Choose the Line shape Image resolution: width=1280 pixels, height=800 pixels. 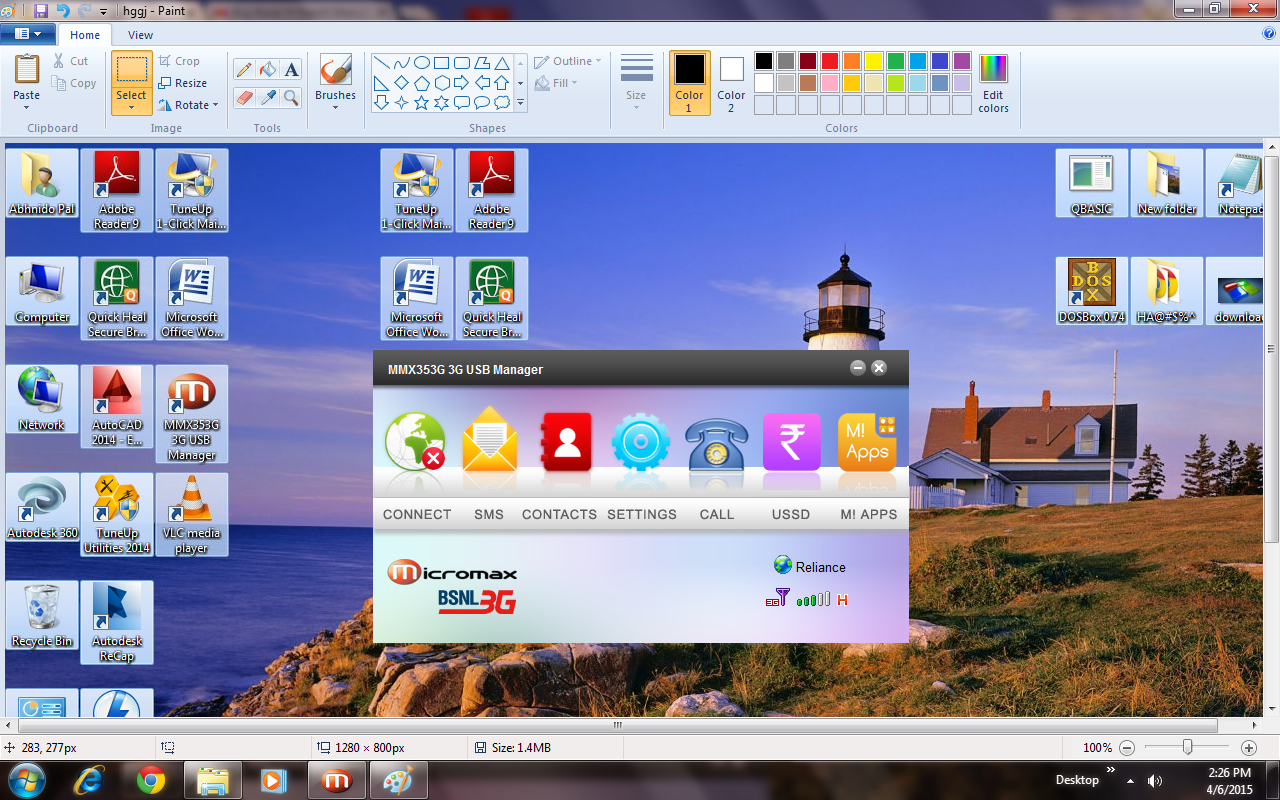tap(382, 63)
